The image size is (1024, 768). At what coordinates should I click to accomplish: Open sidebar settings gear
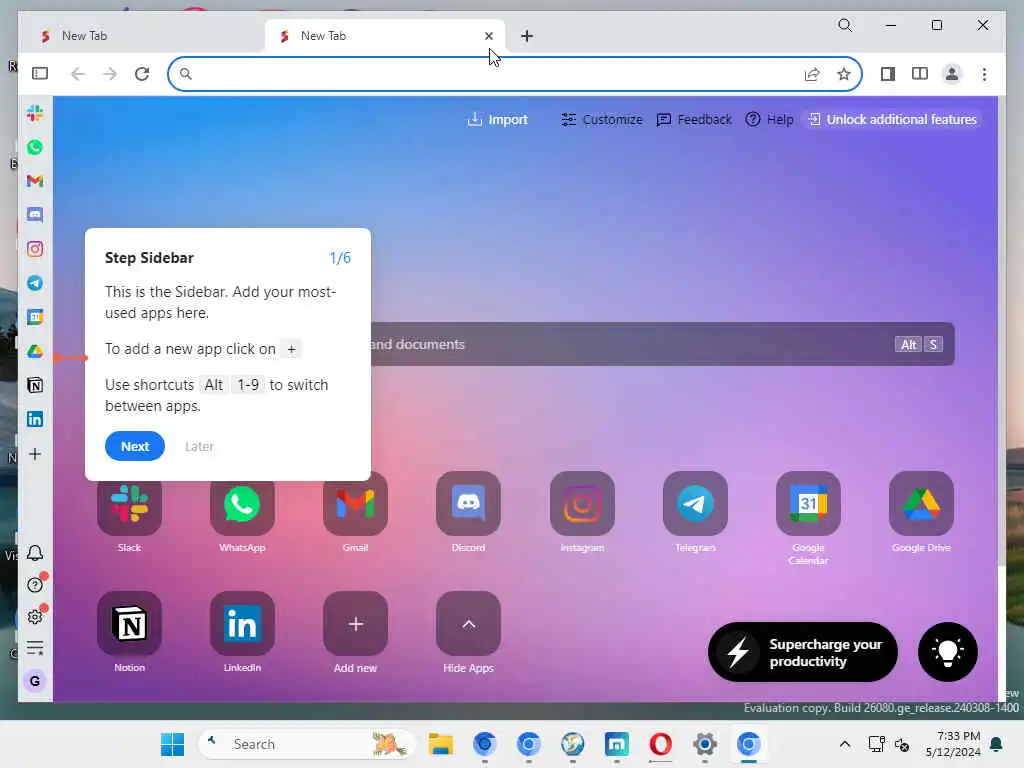click(35, 616)
